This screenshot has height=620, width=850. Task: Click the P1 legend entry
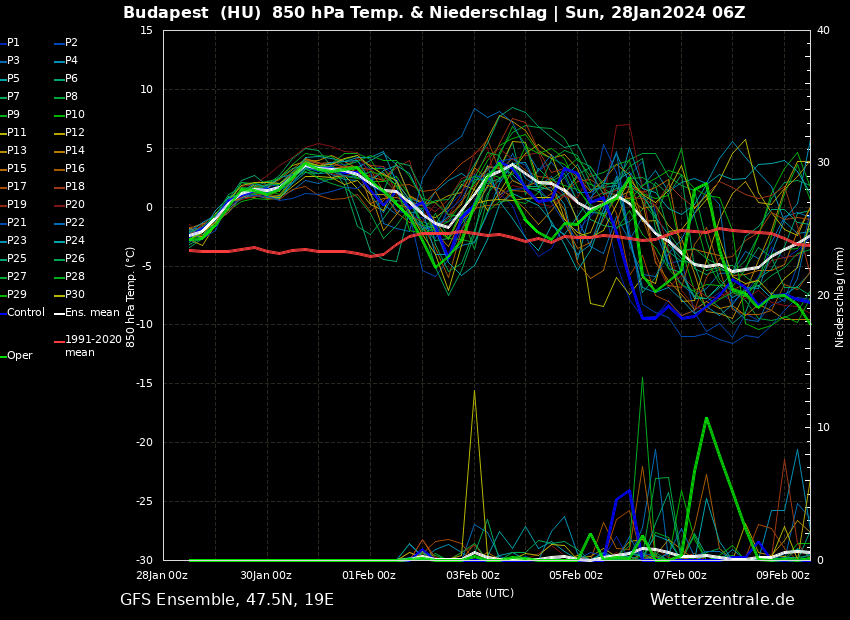pos(14,43)
